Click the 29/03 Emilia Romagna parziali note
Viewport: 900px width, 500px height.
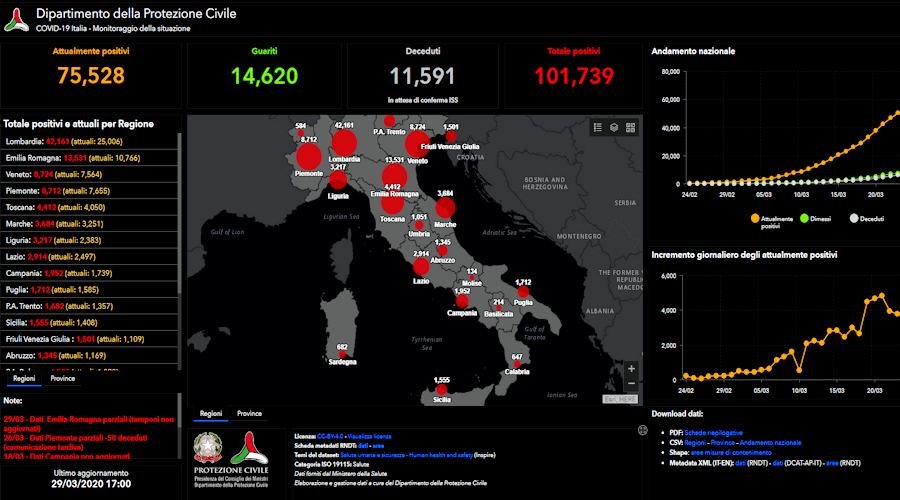click(x=89, y=424)
